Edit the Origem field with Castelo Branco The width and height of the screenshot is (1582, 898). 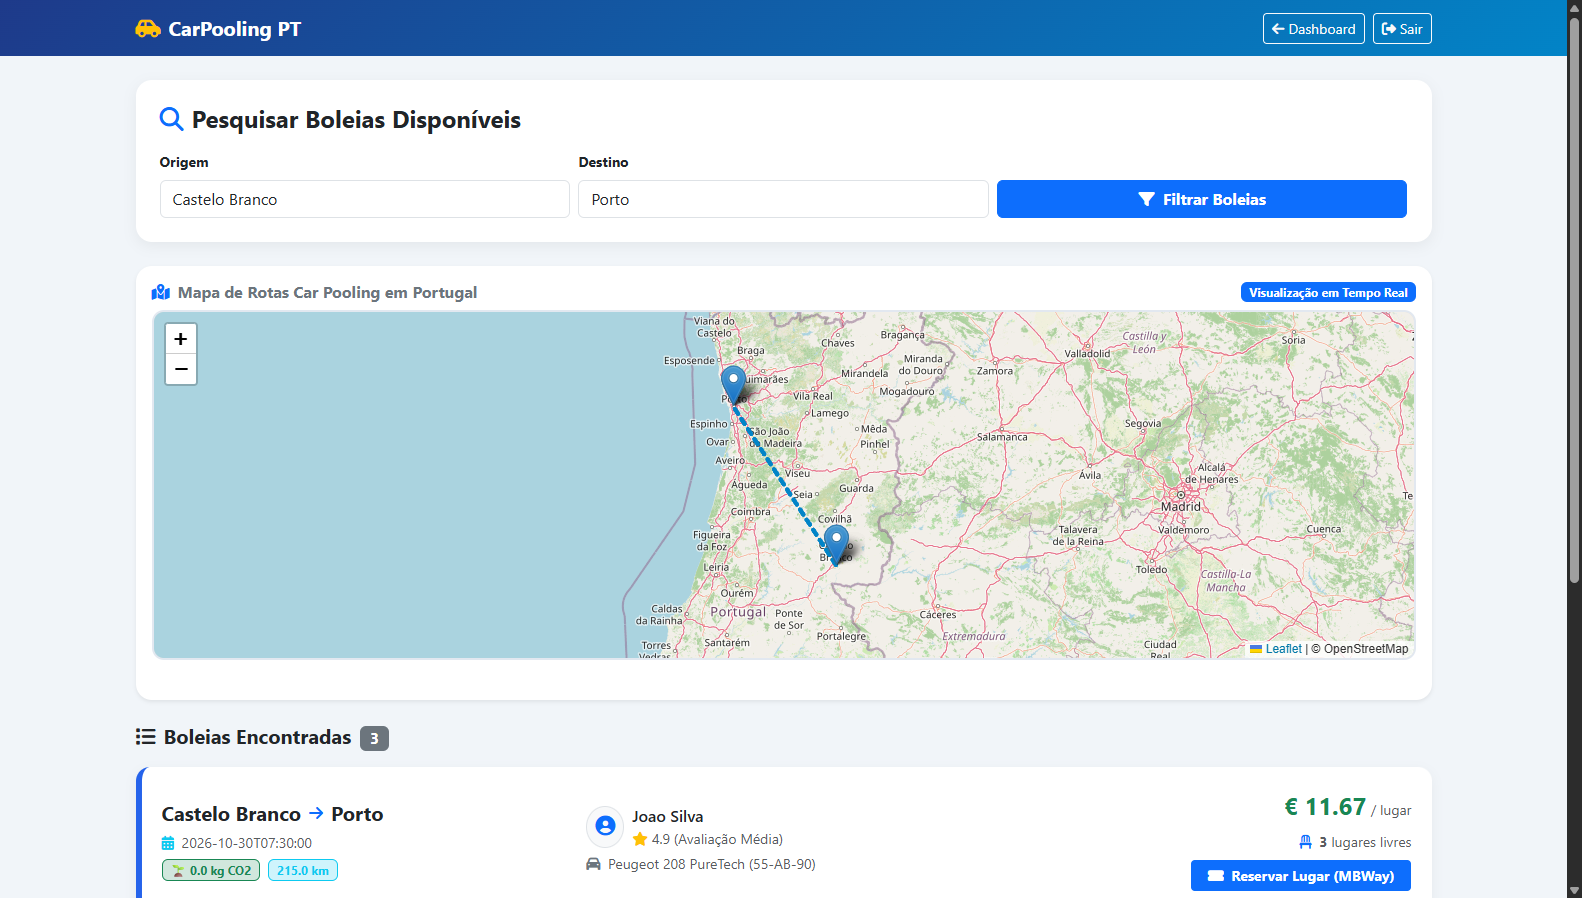pos(365,199)
